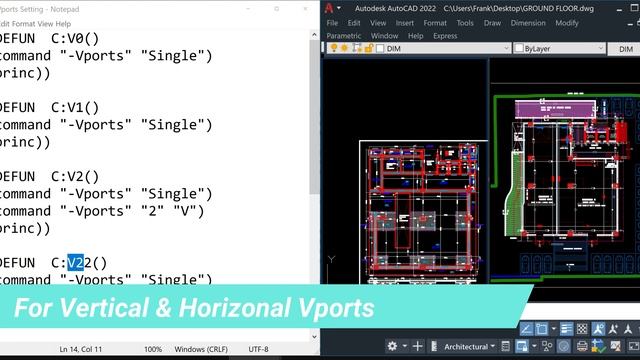Click Notepad scrollbar down arrow
Image resolution: width=640 pixels, height=360 pixels.
[314, 336]
